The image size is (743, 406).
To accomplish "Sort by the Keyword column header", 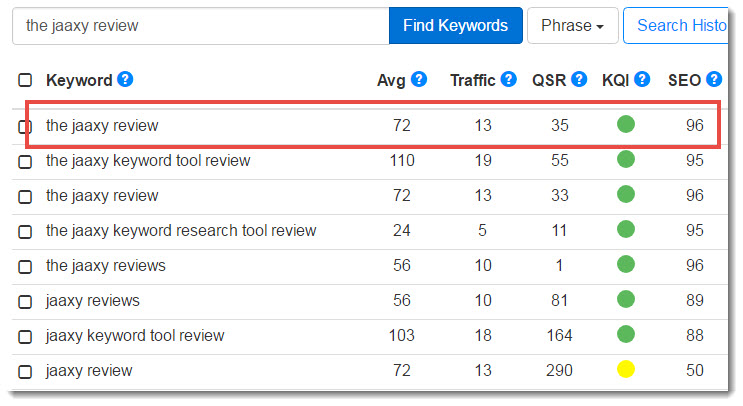I will tap(79, 80).
